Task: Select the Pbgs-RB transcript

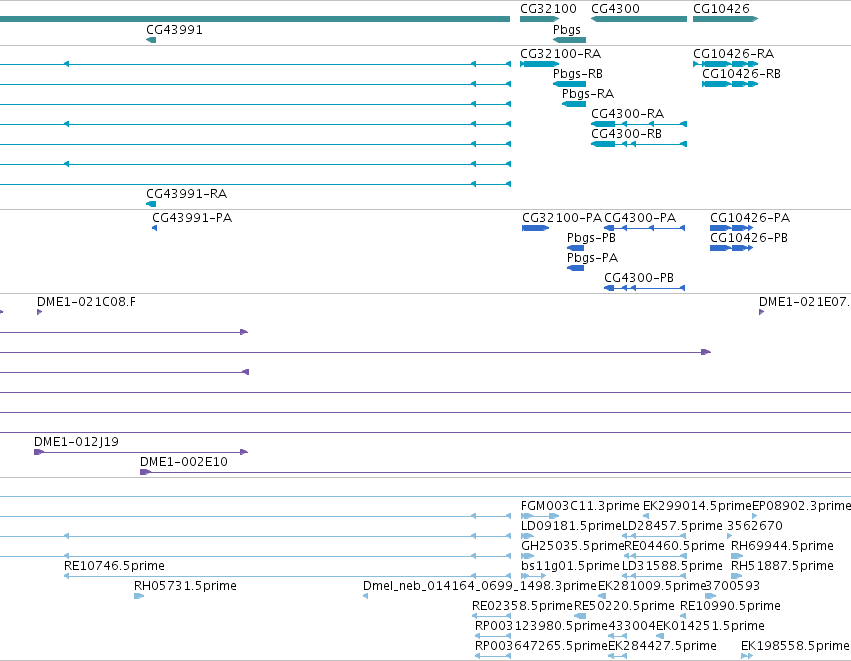Action: point(569,84)
